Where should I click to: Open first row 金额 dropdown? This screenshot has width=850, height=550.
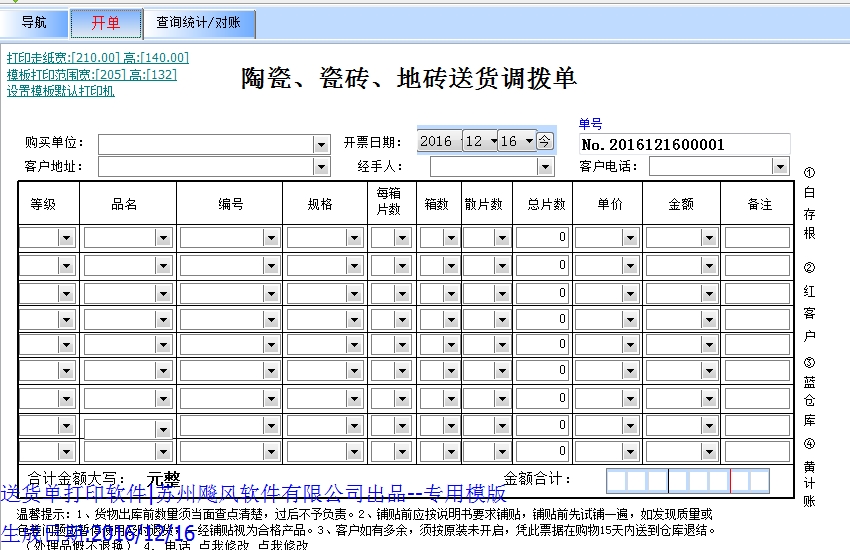(709, 238)
